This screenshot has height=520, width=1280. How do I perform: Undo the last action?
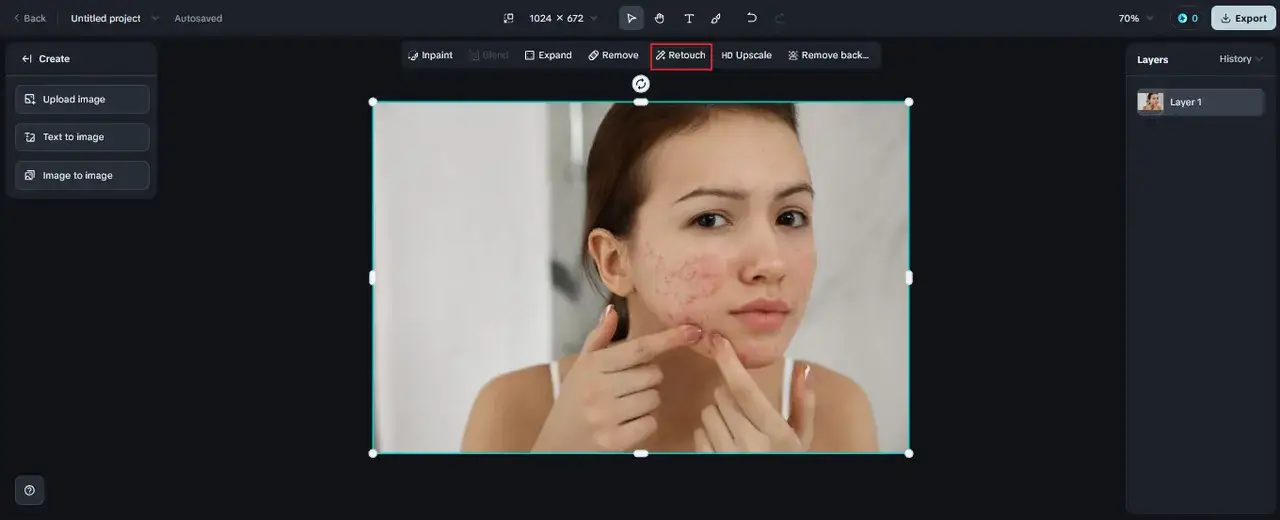click(751, 18)
